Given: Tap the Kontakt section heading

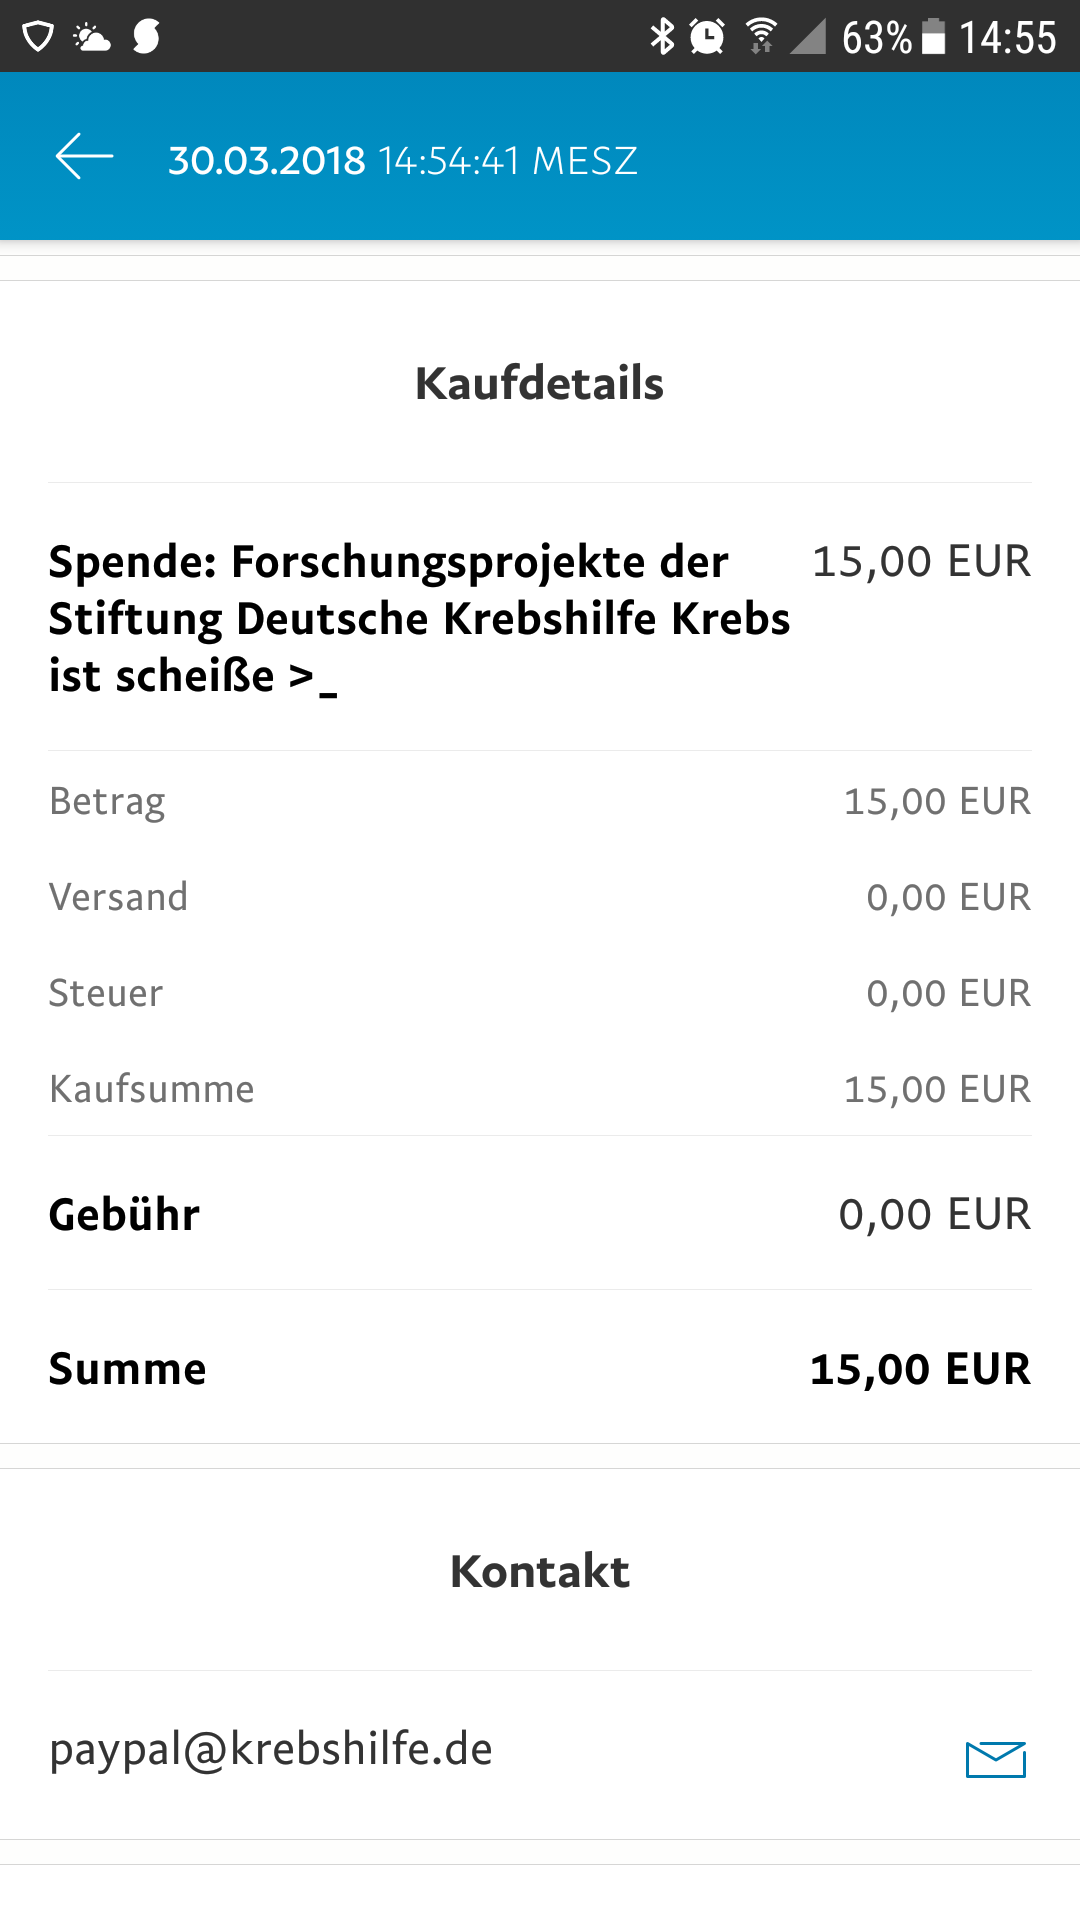Looking at the screenshot, I should pyautogui.click(x=540, y=1571).
